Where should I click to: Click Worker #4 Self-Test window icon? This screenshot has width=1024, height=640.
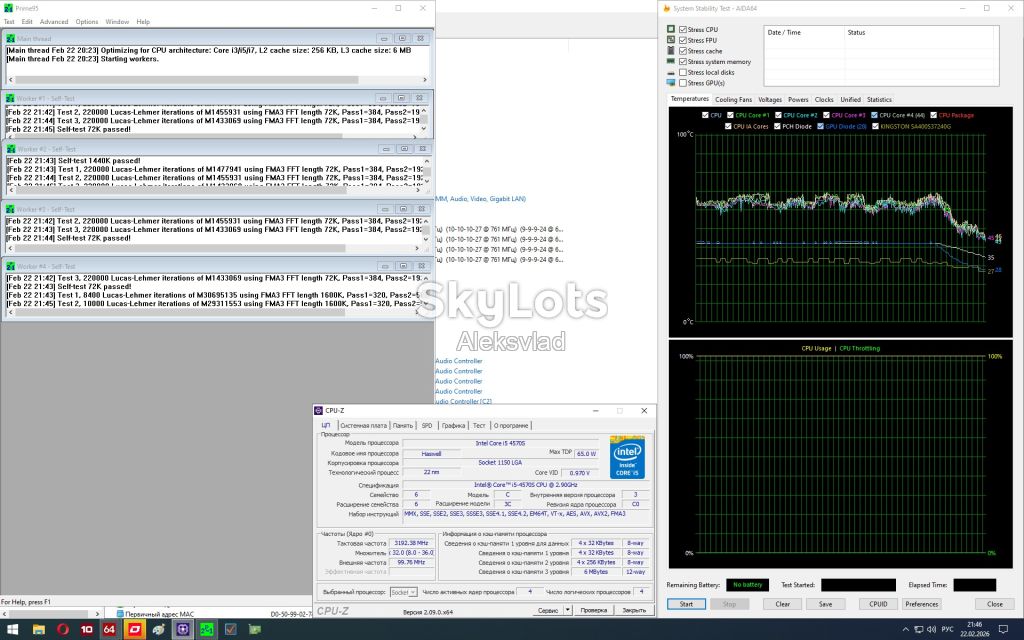coord(10,266)
